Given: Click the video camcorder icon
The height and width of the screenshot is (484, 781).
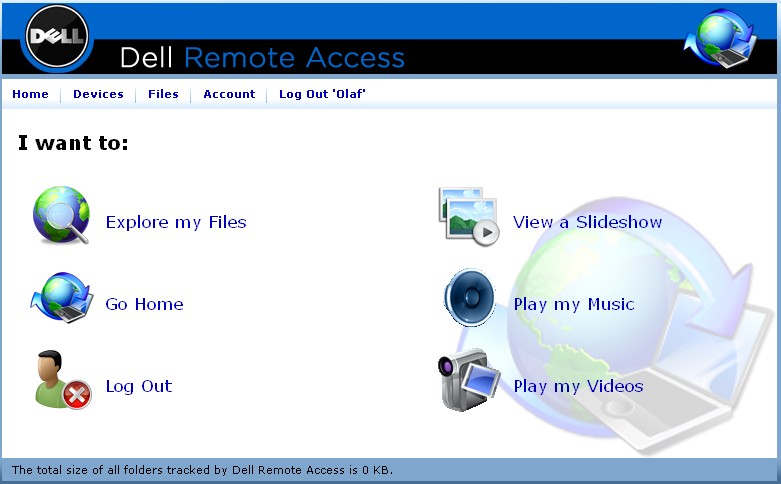Looking at the screenshot, I should (x=469, y=380).
